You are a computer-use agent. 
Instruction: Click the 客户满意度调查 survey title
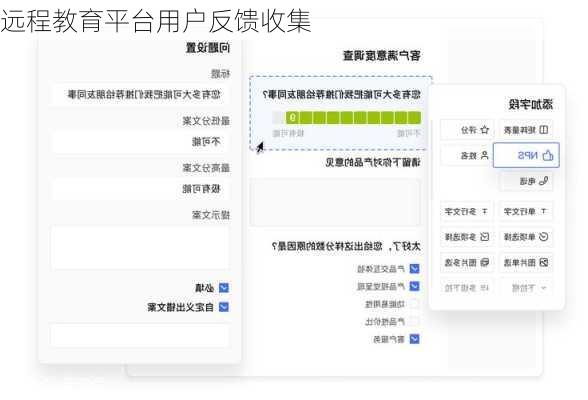tap(381, 55)
